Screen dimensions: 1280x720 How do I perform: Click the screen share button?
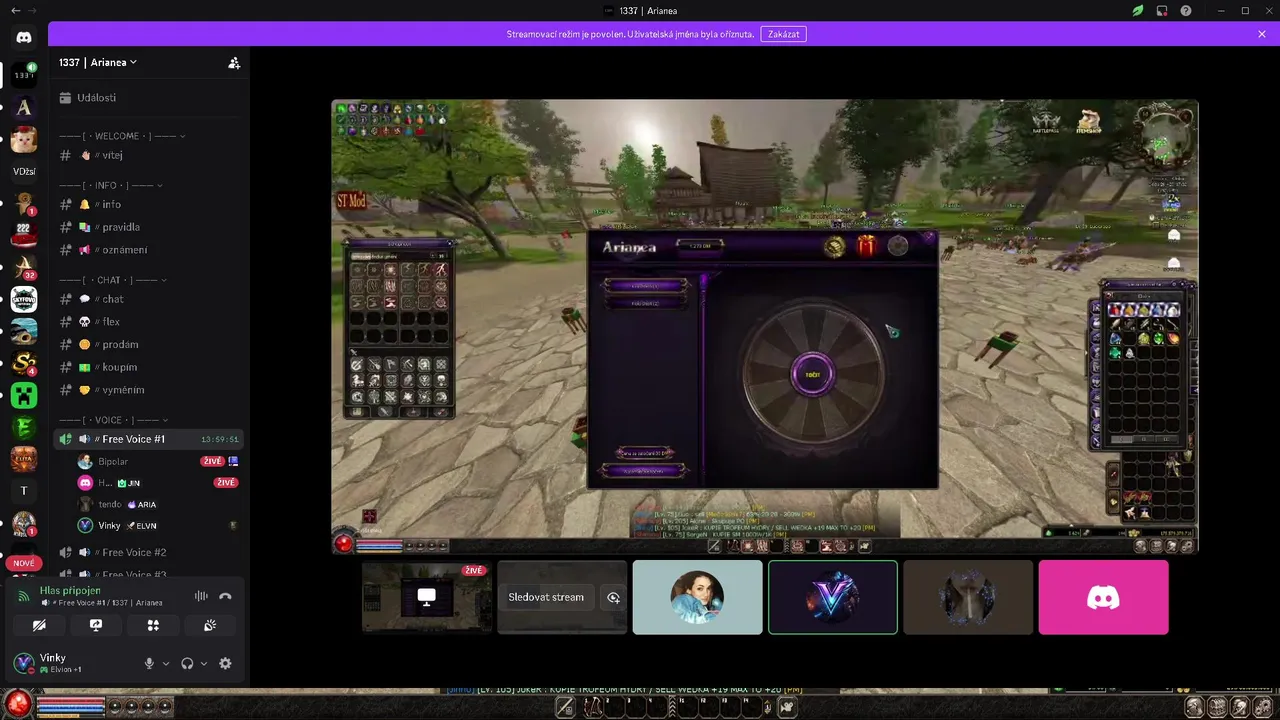click(96, 625)
